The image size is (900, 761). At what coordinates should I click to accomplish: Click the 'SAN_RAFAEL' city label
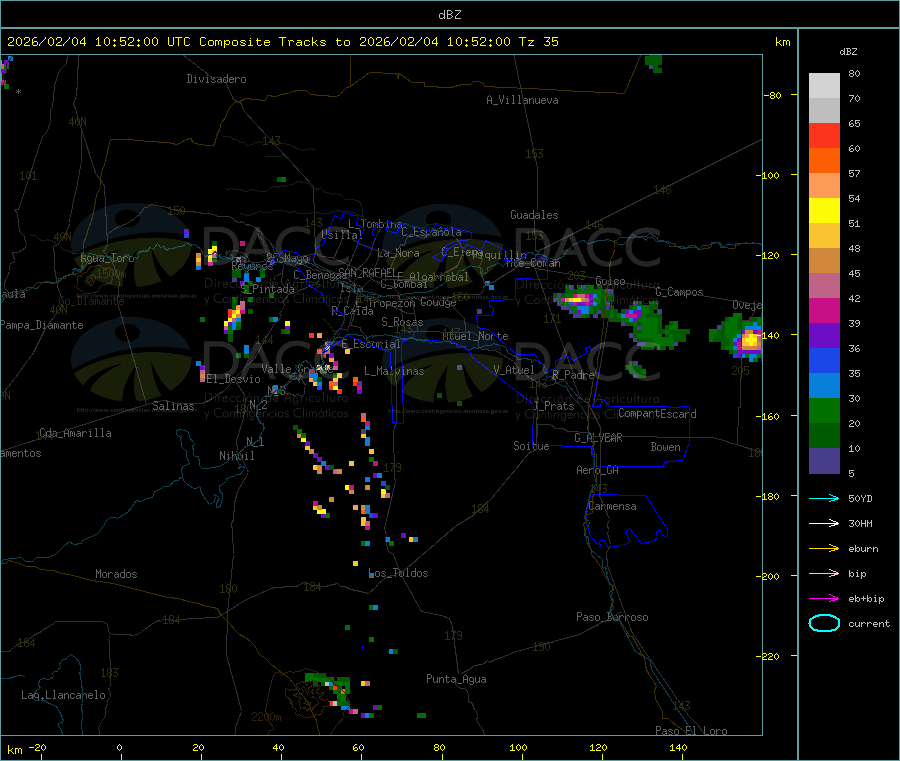tap(366, 272)
